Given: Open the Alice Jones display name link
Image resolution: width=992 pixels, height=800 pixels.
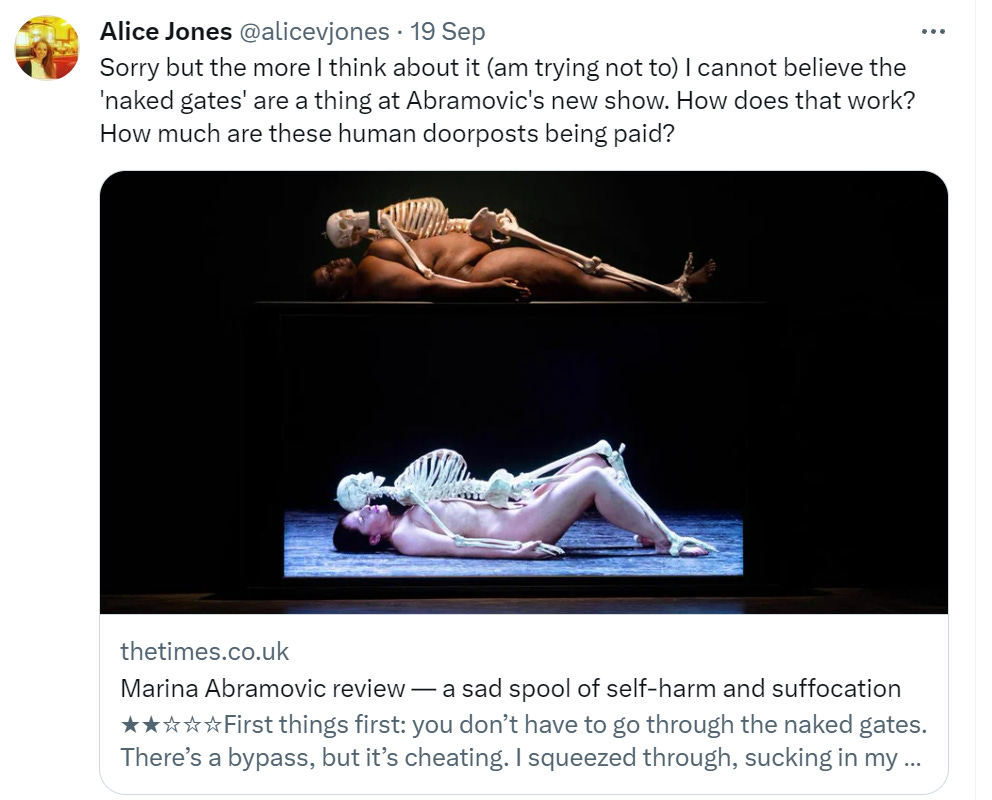Looking at the screenshot, I should [x=166, y=31].
